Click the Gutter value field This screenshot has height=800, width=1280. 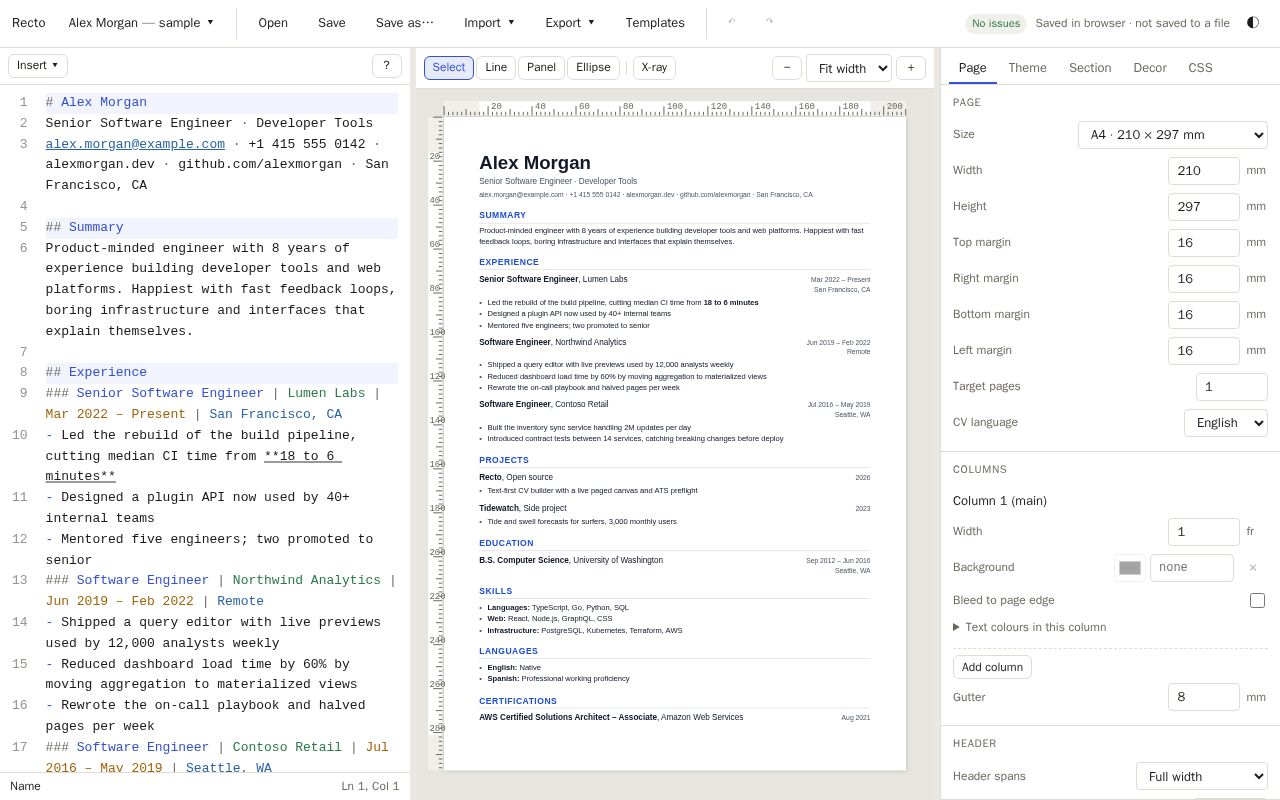(x=1204, y=697)
